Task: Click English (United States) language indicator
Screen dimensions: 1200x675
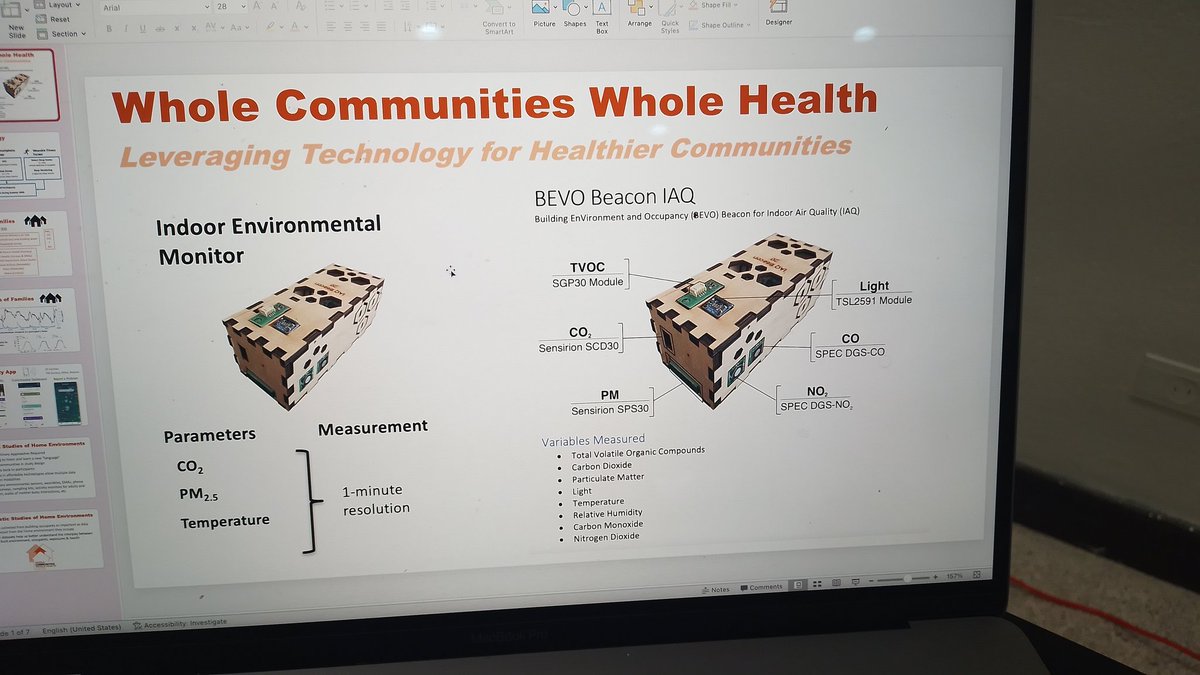Action: (x=82, y=628)
